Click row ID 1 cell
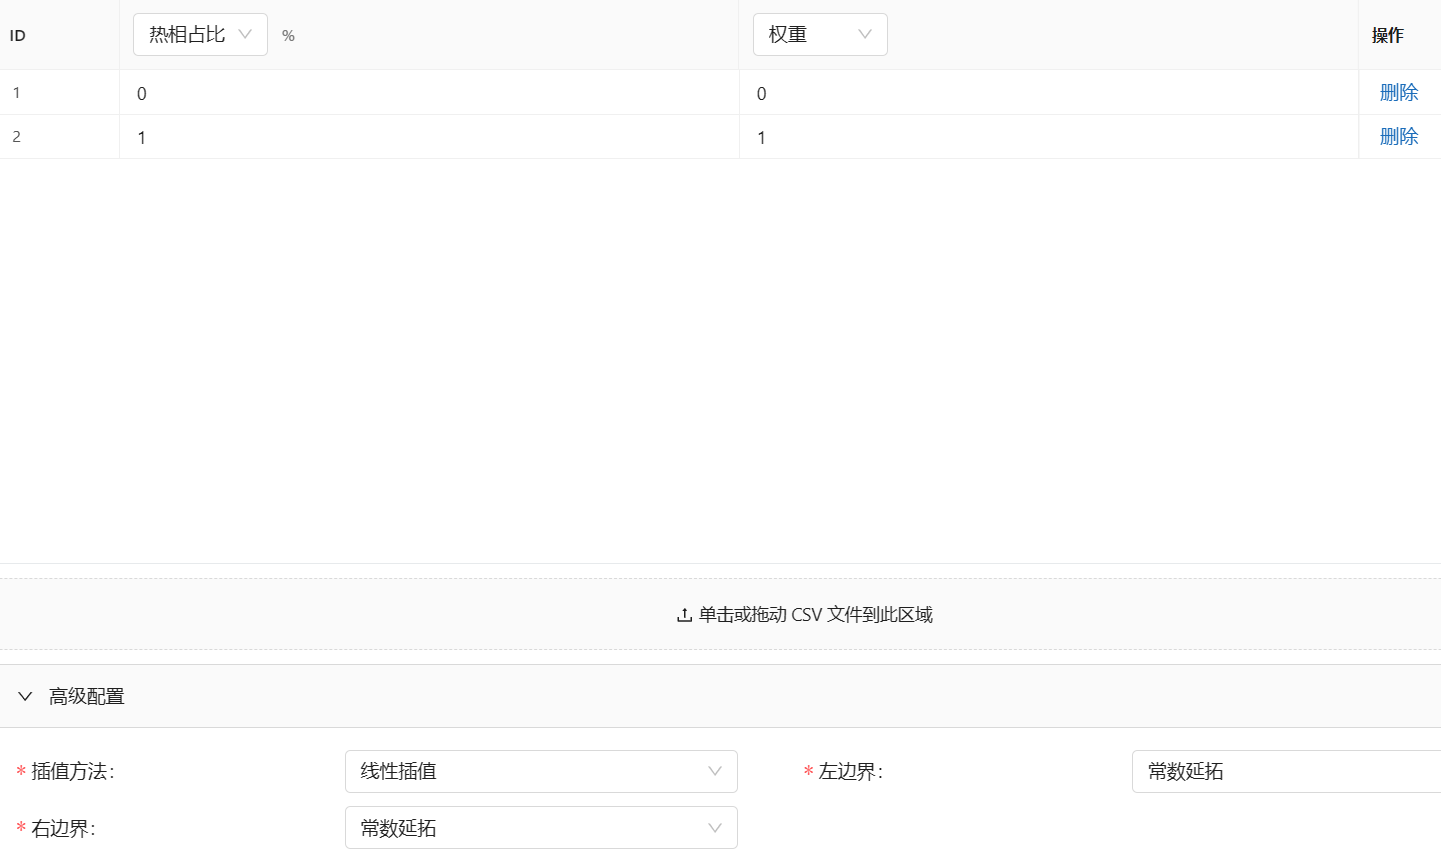Image resolution: width=1441 pixels, height=852 pixels. point(59,93)
